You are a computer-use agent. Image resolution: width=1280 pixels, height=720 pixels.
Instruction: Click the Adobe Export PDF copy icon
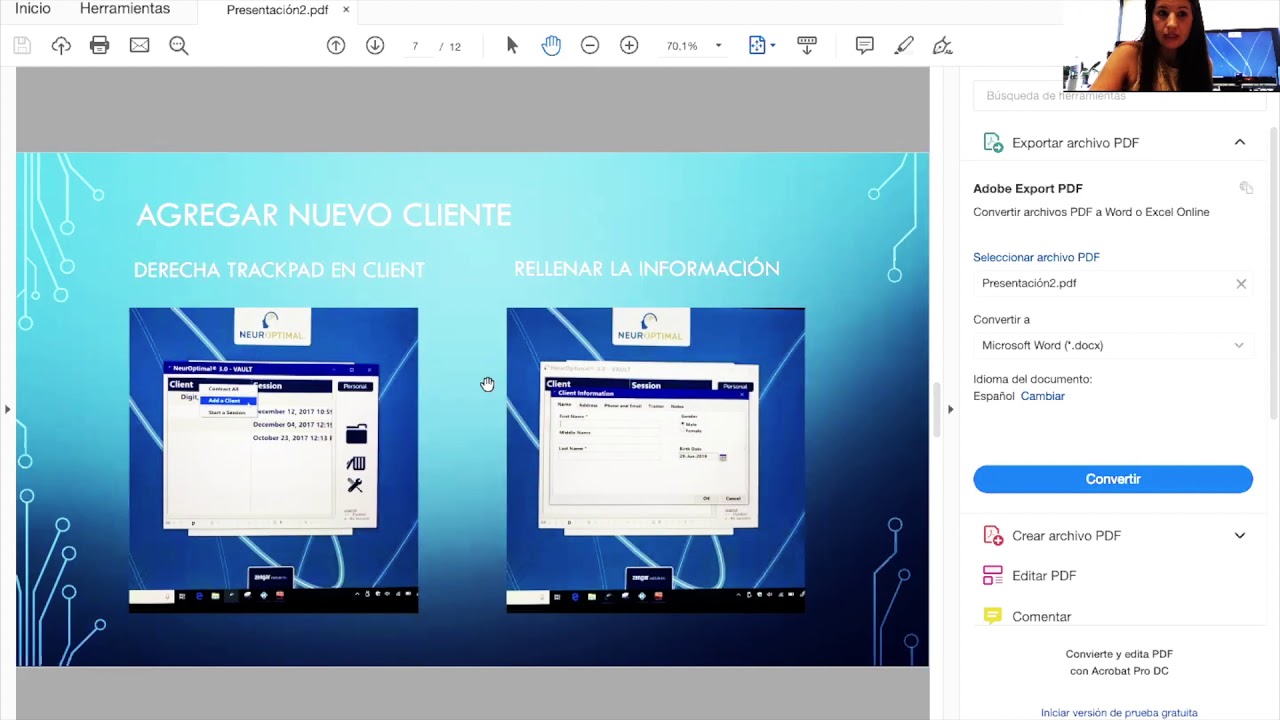[x=1246, y=188]
